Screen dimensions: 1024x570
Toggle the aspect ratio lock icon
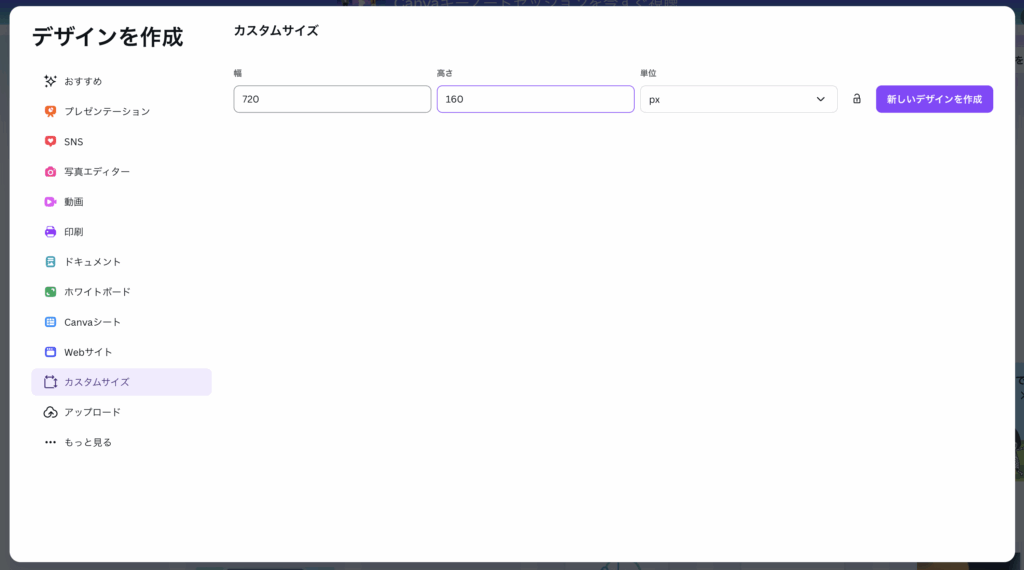point(857,99)
